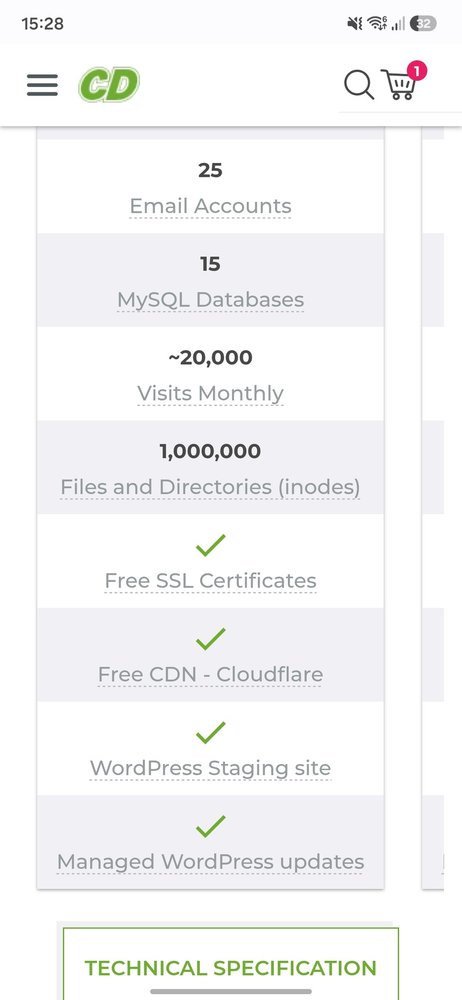
Task: Tap the Managed WordPress updates checkmark
Action: 211,827
